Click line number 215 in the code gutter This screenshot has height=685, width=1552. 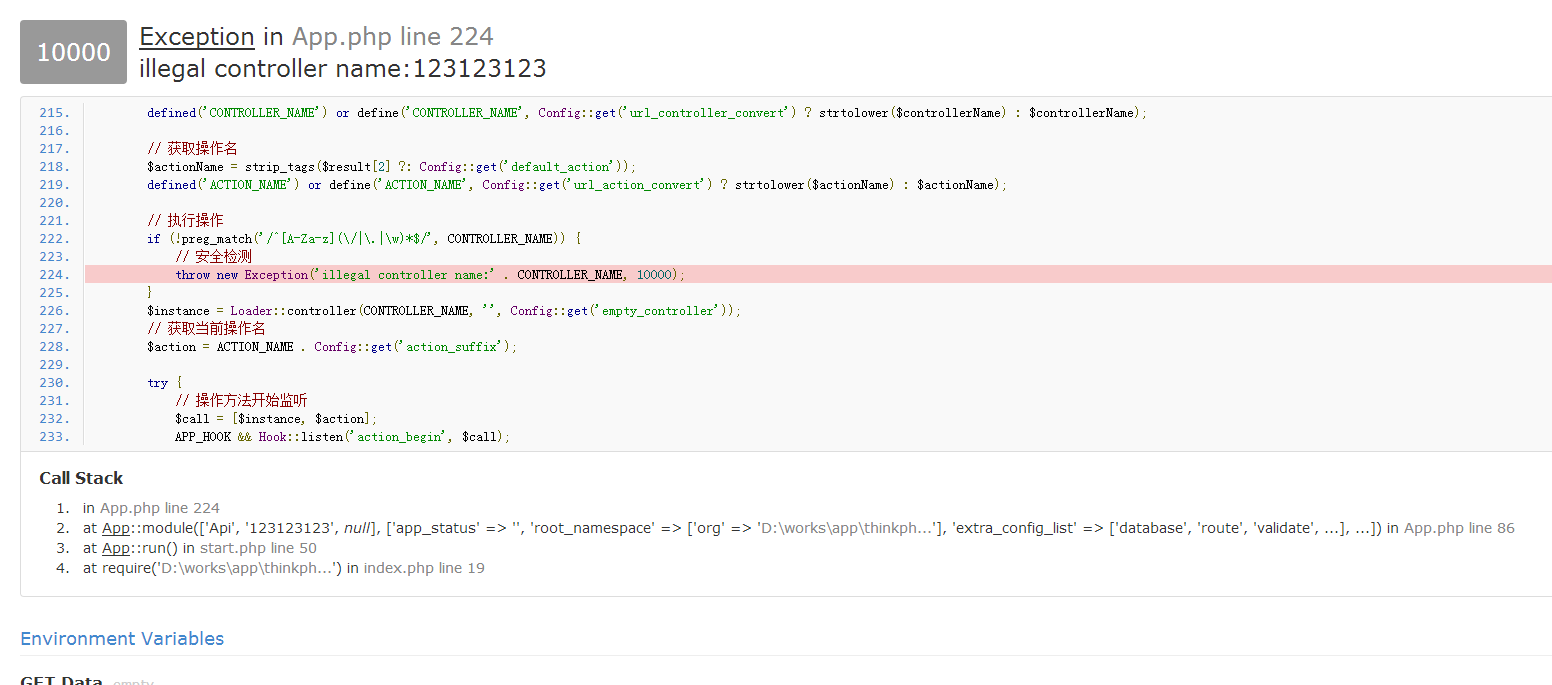tap(54, 113)
